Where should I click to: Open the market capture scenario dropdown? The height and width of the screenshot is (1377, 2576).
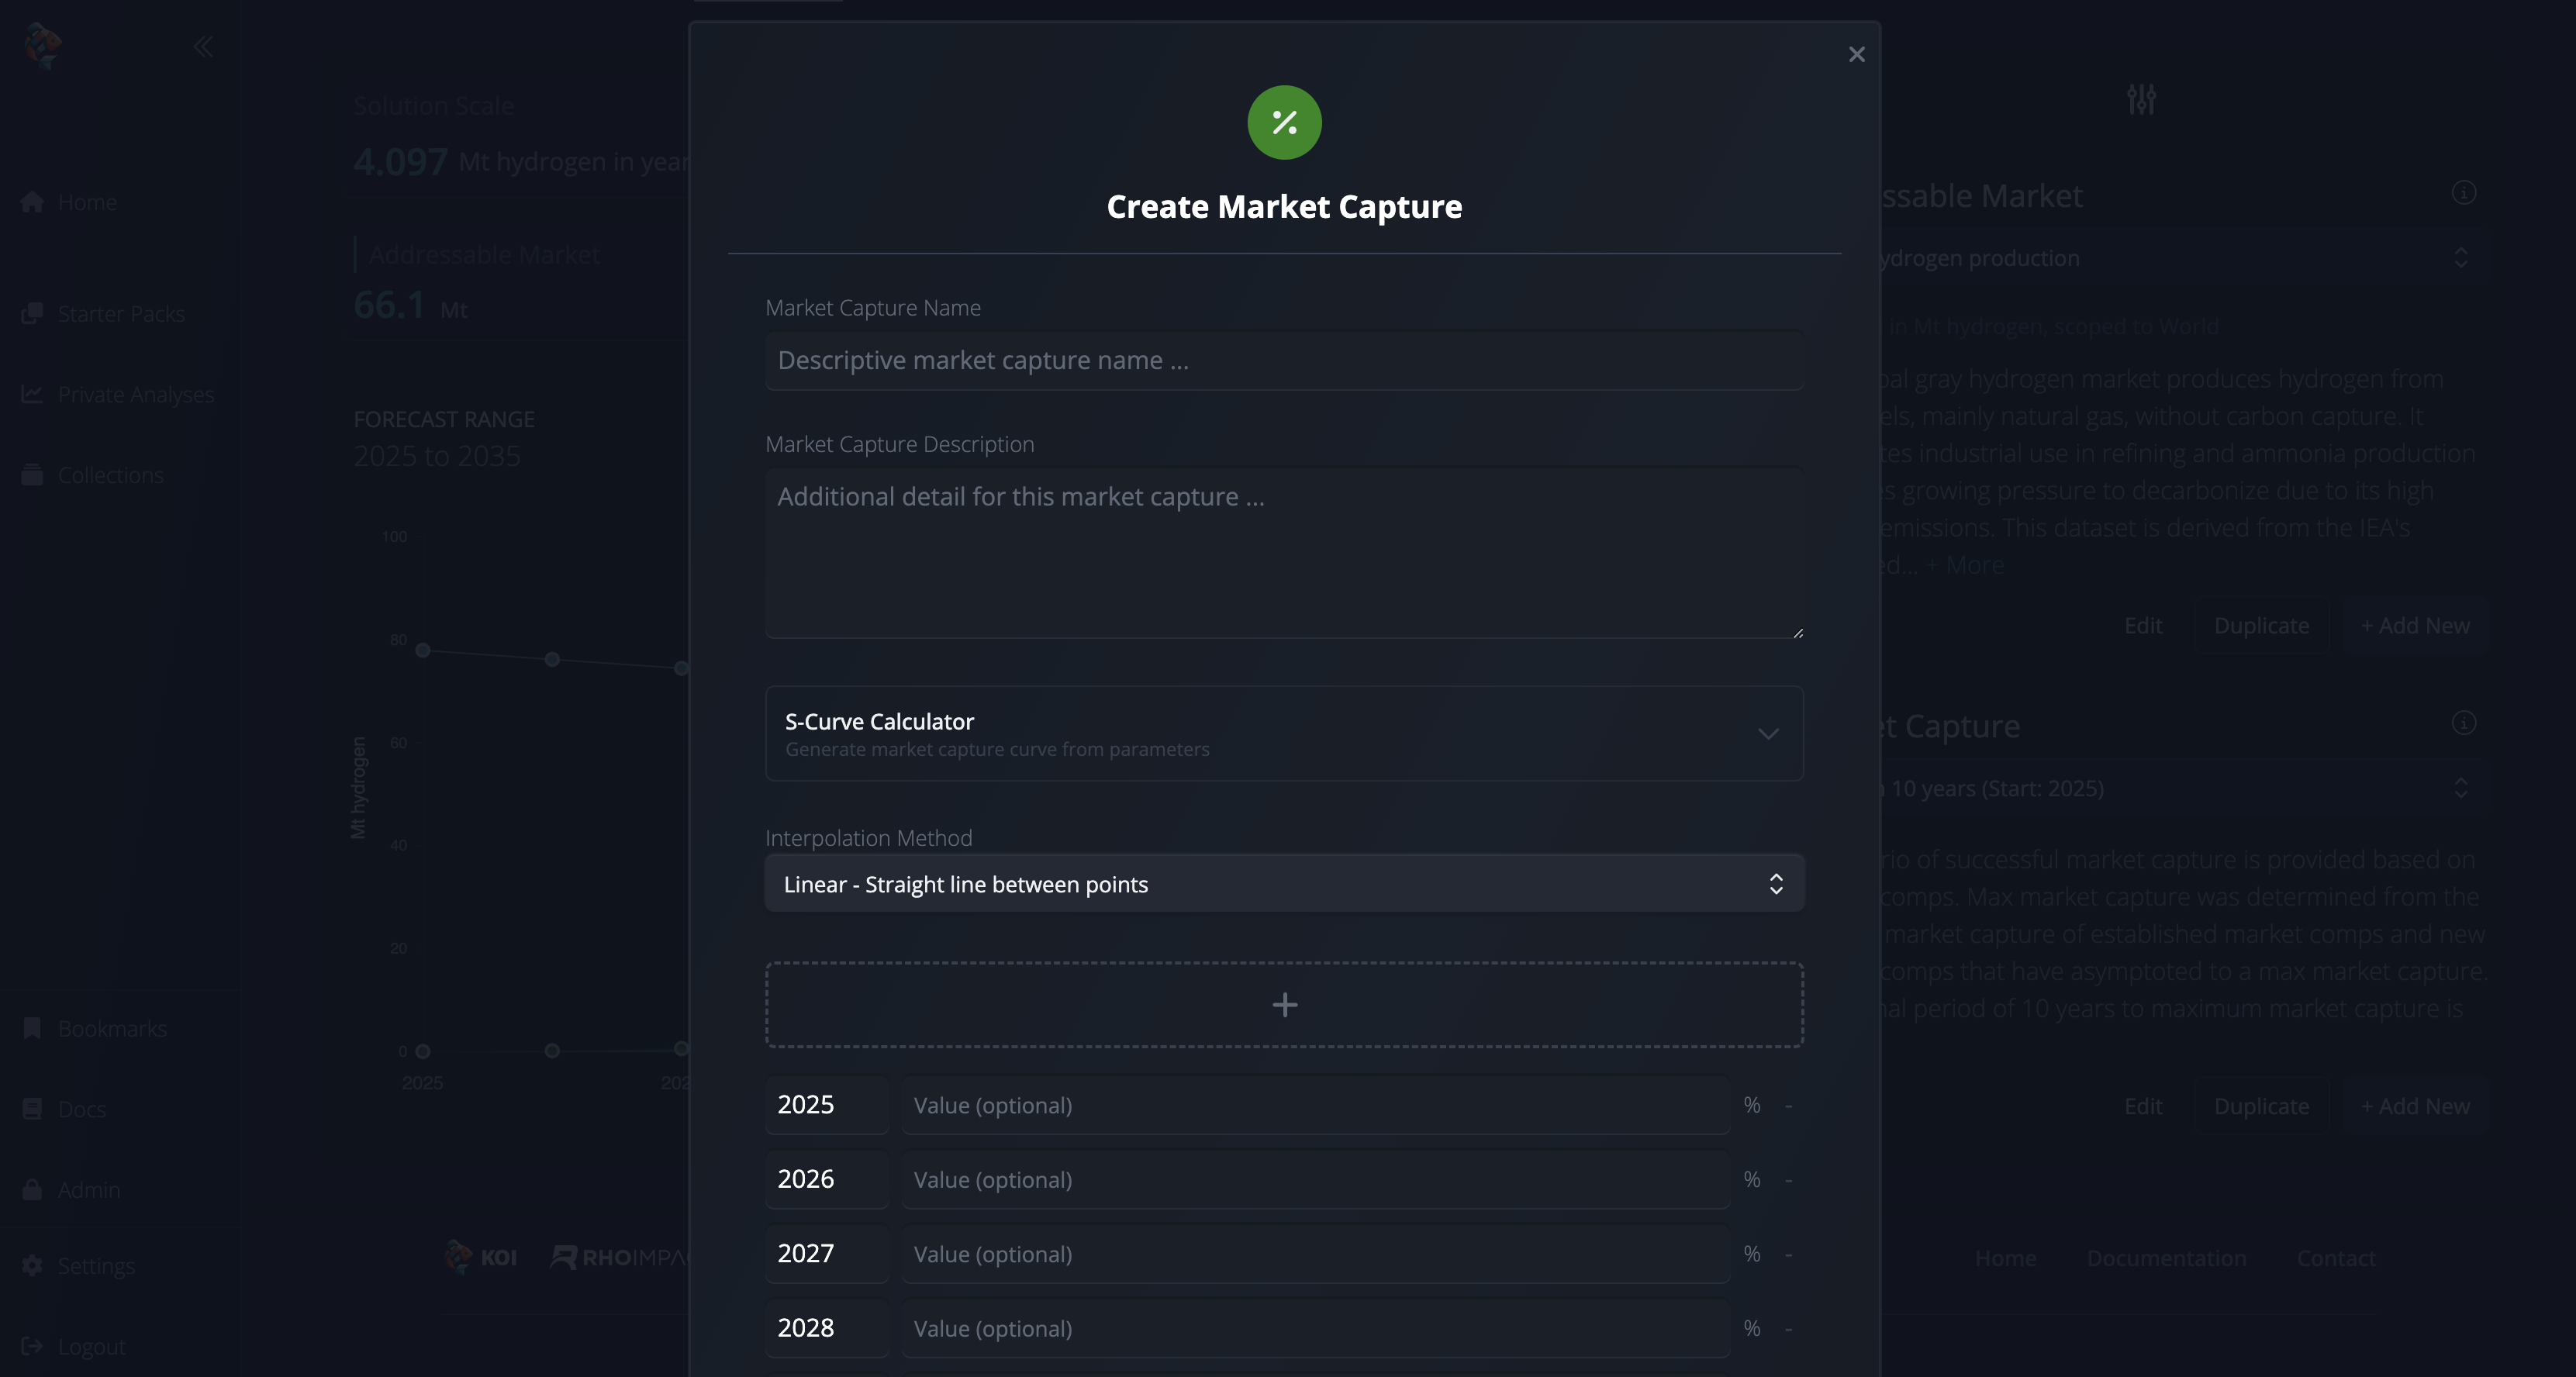(2170, 788)
